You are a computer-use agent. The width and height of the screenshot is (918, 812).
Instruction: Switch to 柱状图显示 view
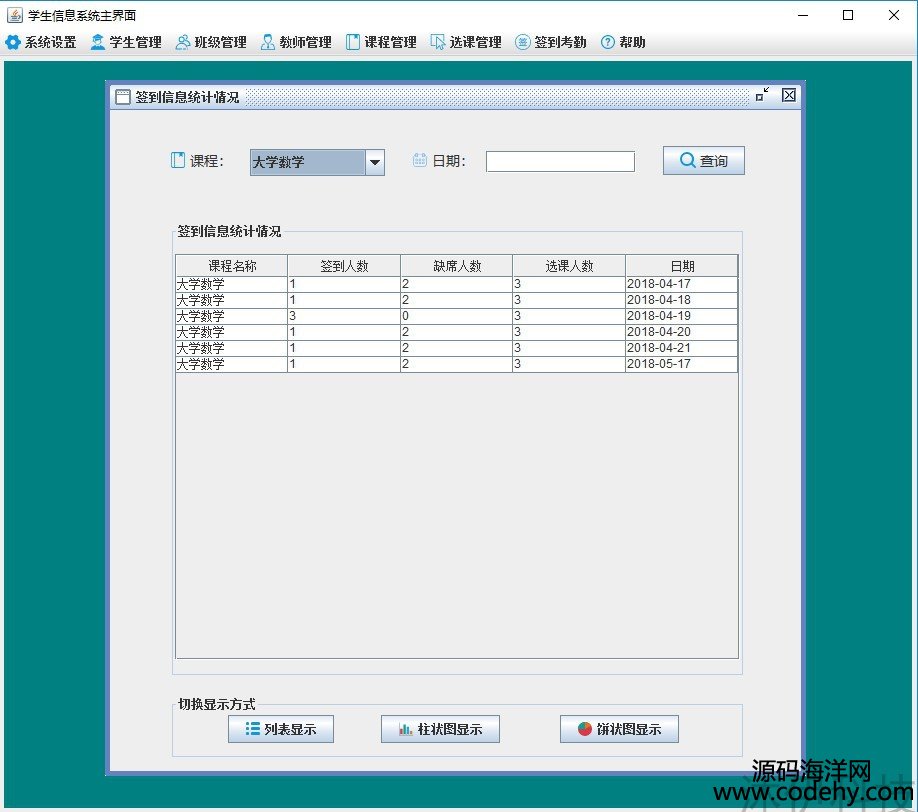[x=440, y=729]
